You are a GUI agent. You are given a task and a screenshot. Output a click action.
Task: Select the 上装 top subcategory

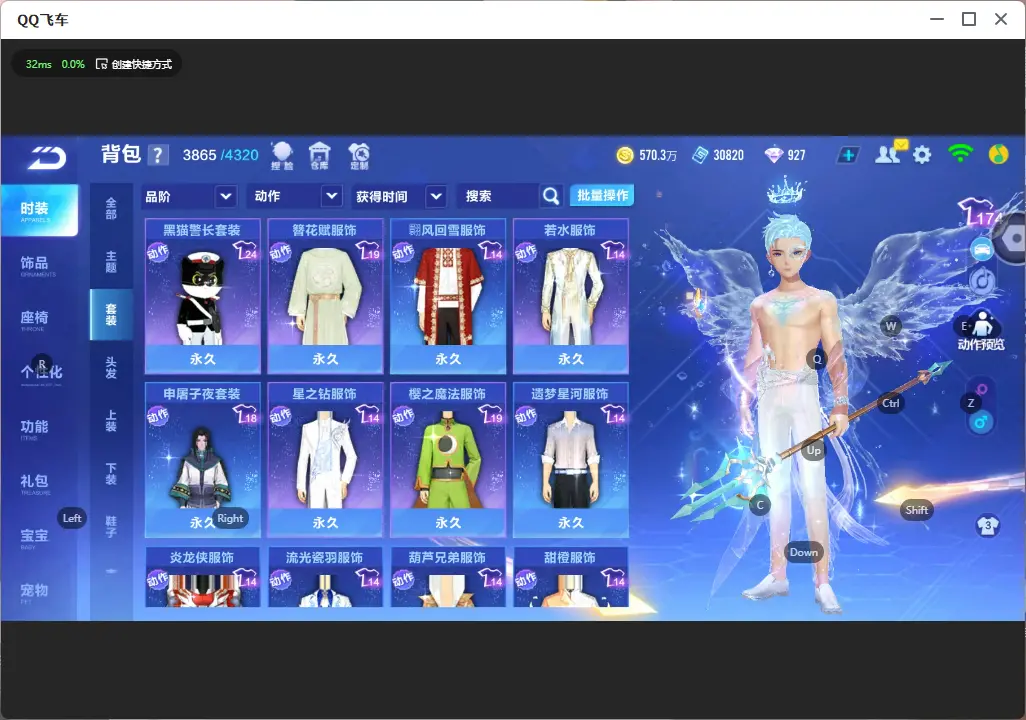click(x=111, y=421)
